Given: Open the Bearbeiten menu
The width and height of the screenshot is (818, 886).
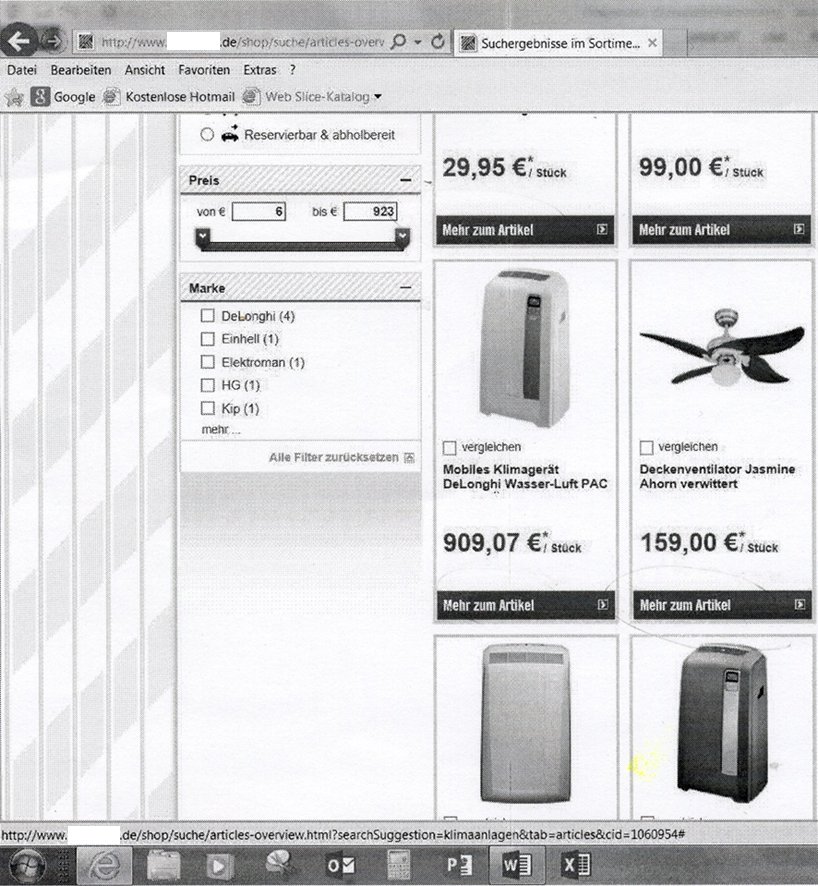Looking at the screenshot, I should [81, 70].
